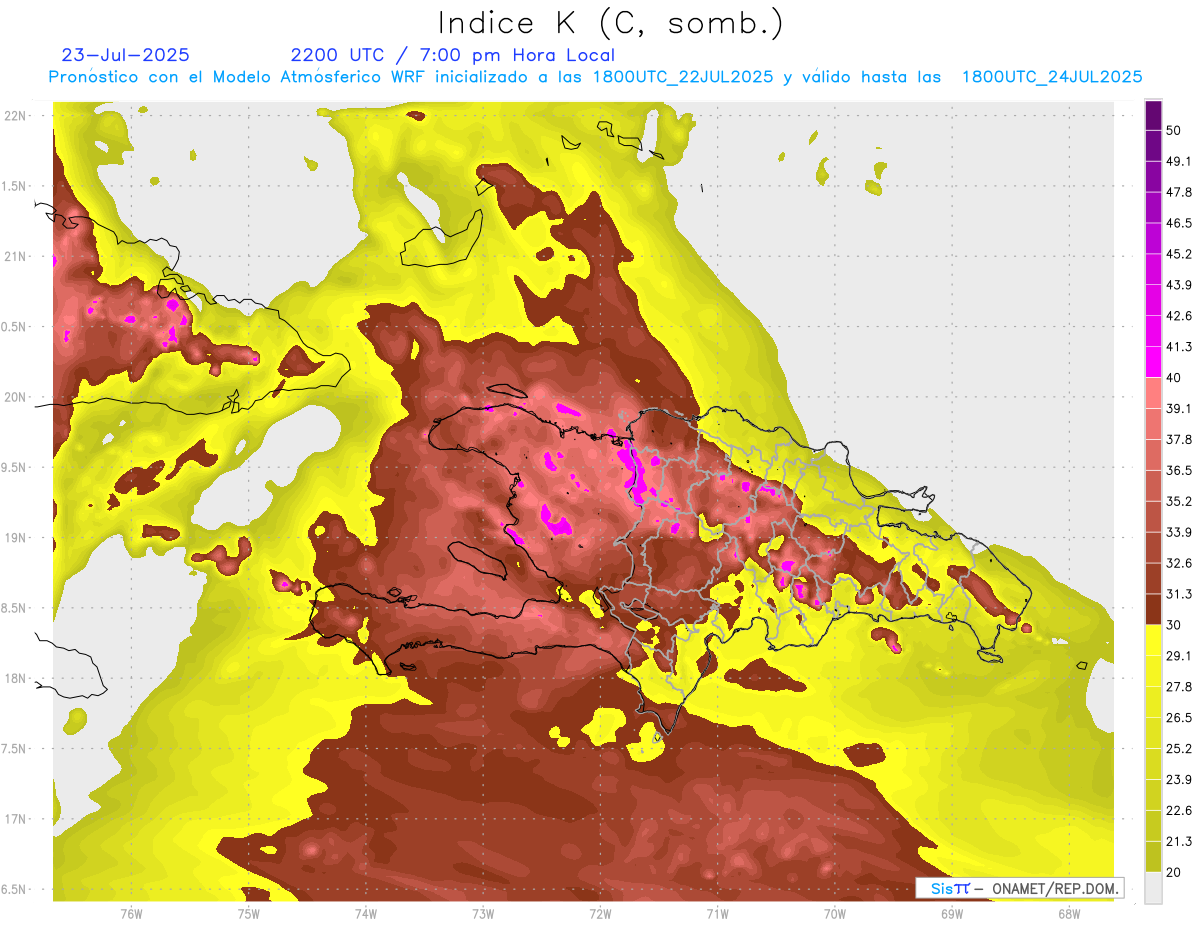Screen dimensions: 1200x927
Task: Click color bar value '43.9'
Action: [1178, 285]
